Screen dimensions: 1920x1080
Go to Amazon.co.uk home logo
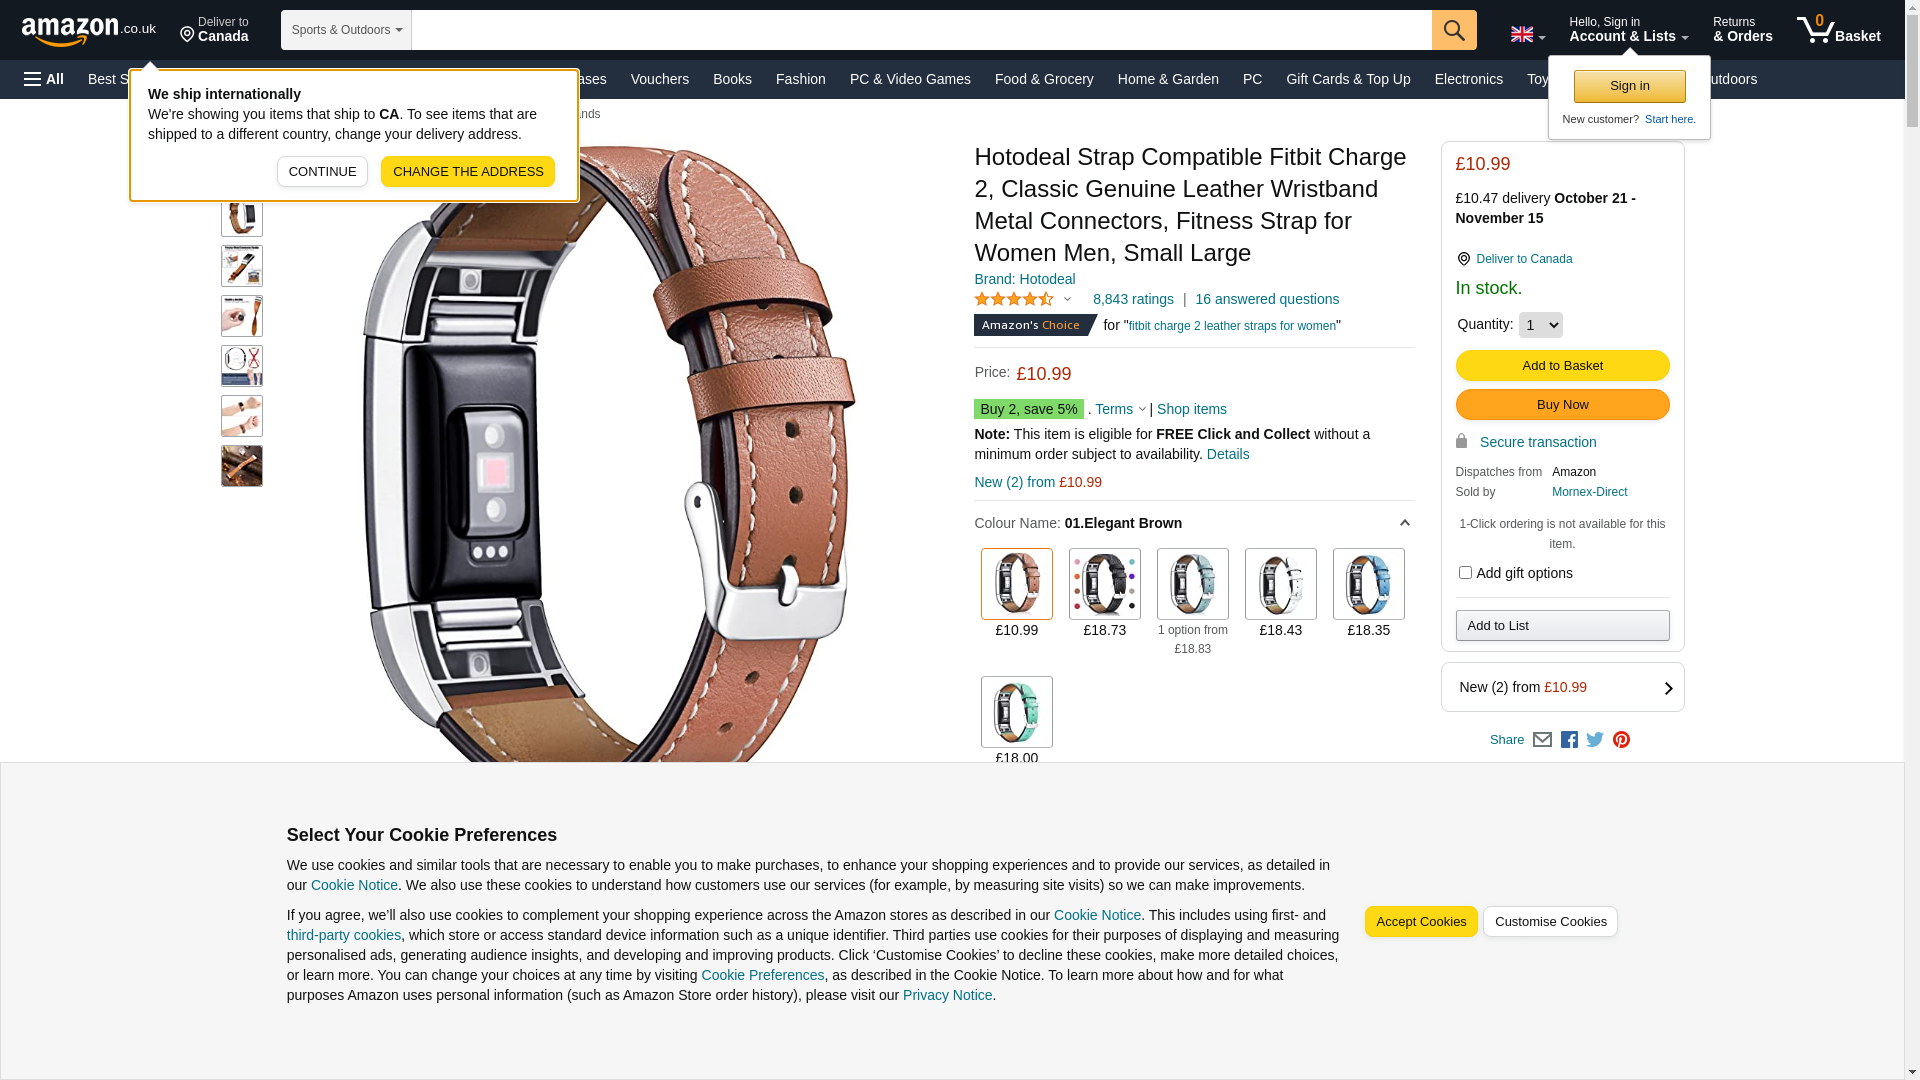(89, 31)
